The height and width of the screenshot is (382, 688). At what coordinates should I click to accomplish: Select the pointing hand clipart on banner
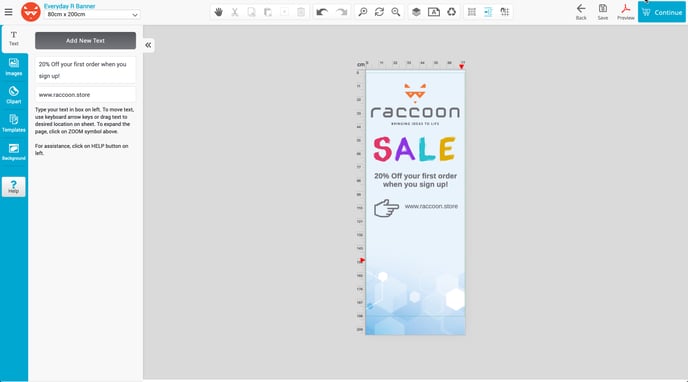pos(386,208)
